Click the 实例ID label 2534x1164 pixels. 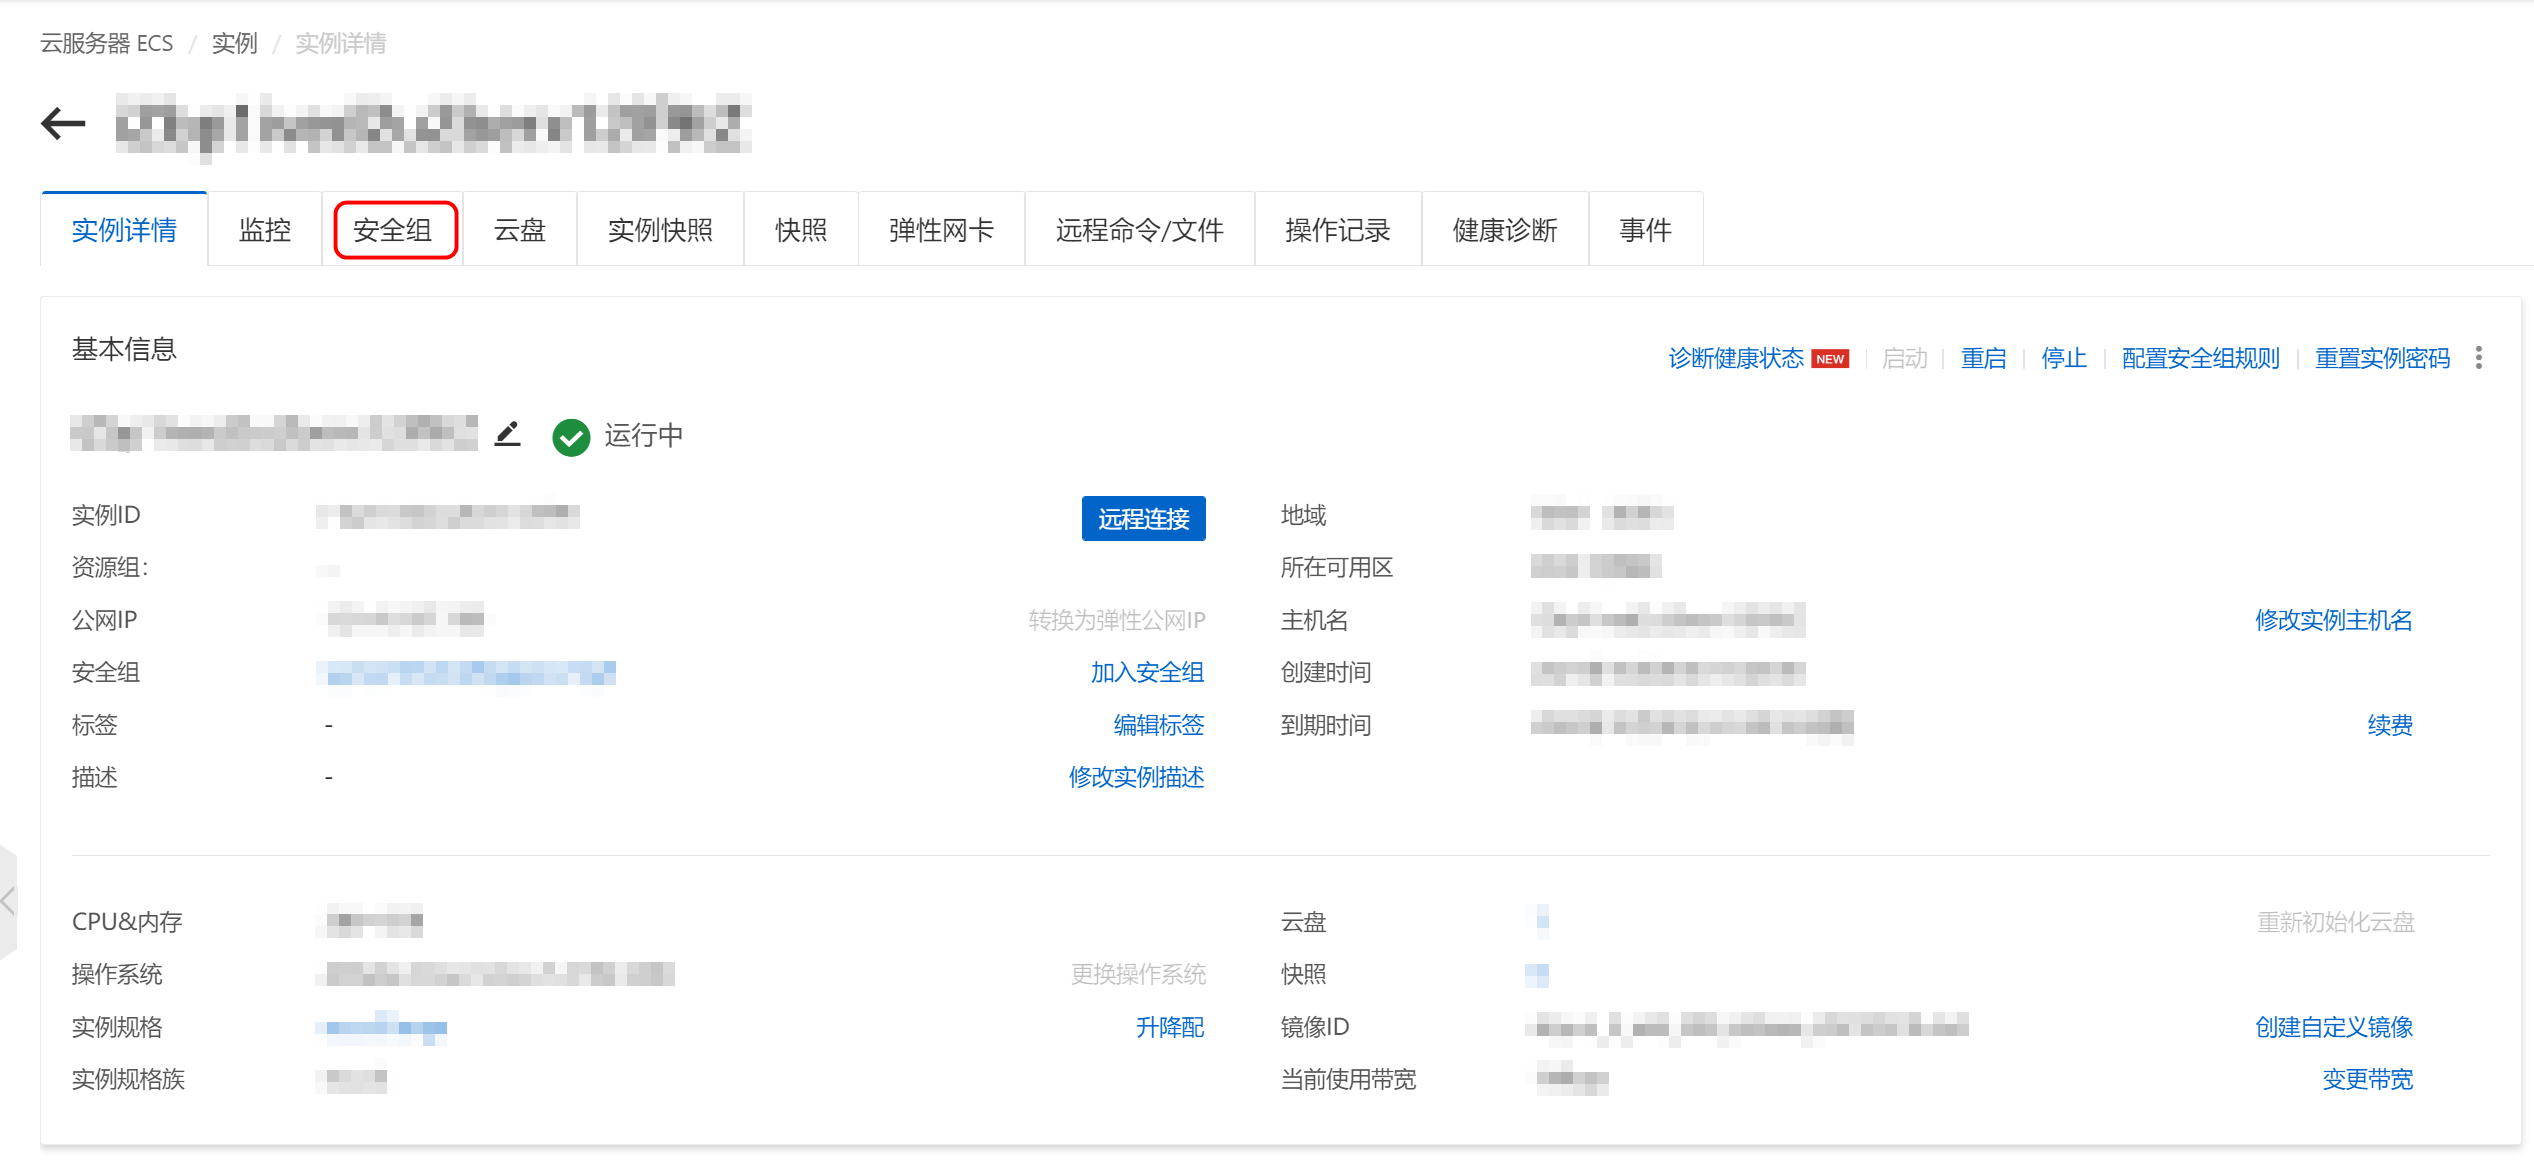(106, 515)
